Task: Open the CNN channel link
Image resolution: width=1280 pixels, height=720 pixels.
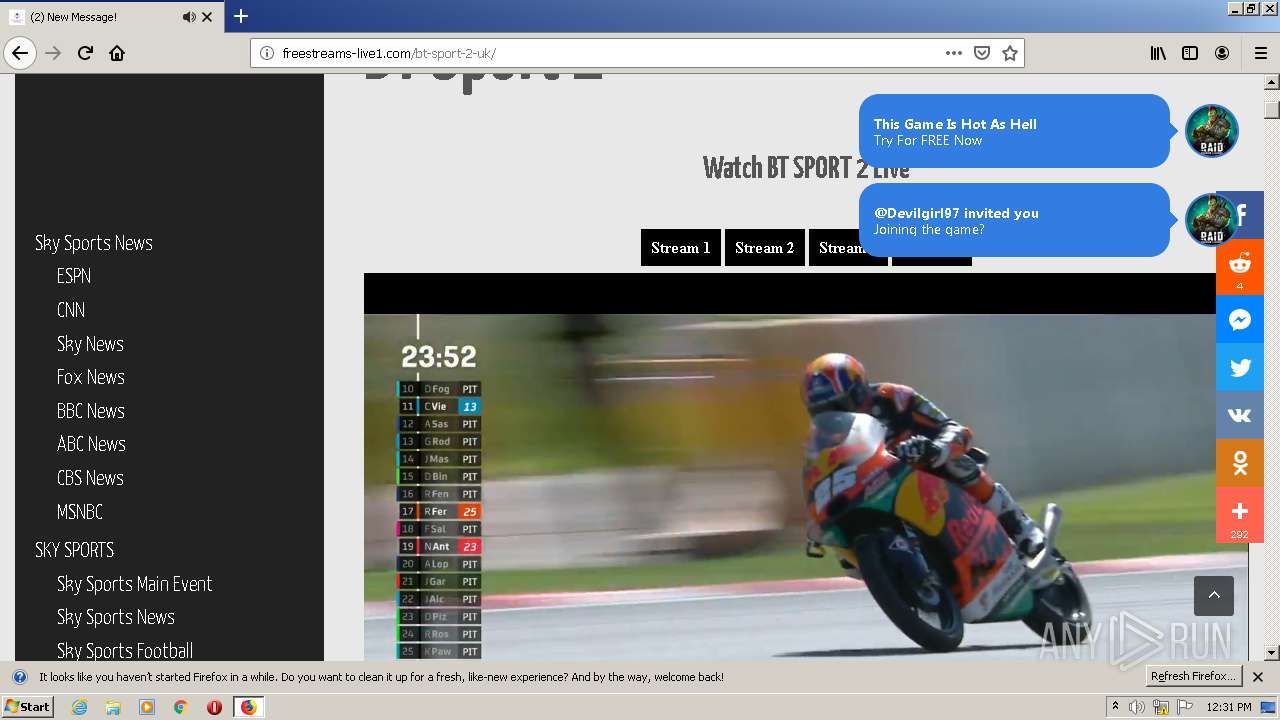Action: (71, 310)
